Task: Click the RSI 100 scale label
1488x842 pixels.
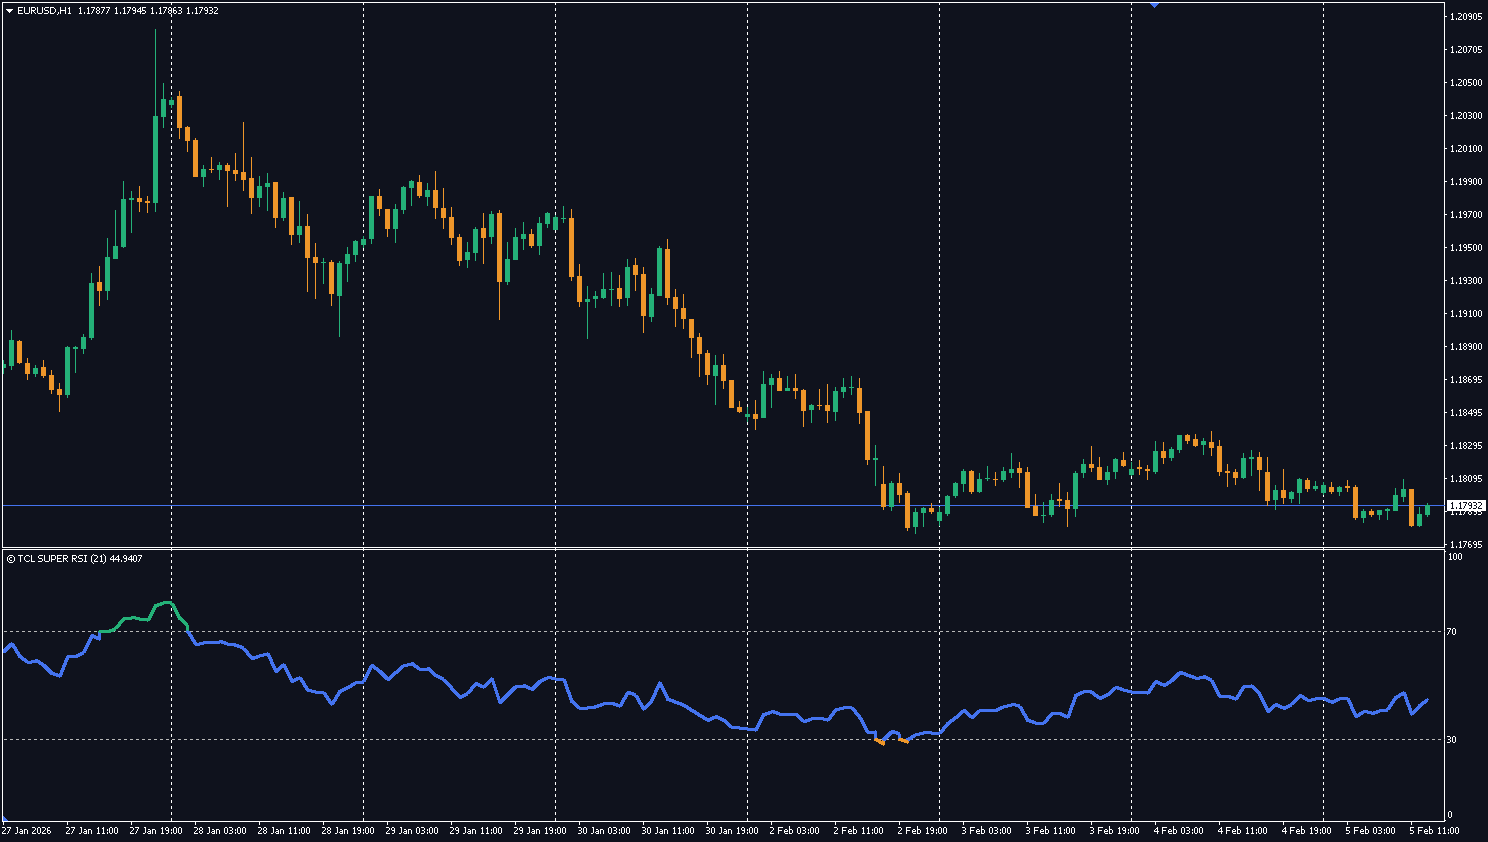Action: pos(1455,557)
